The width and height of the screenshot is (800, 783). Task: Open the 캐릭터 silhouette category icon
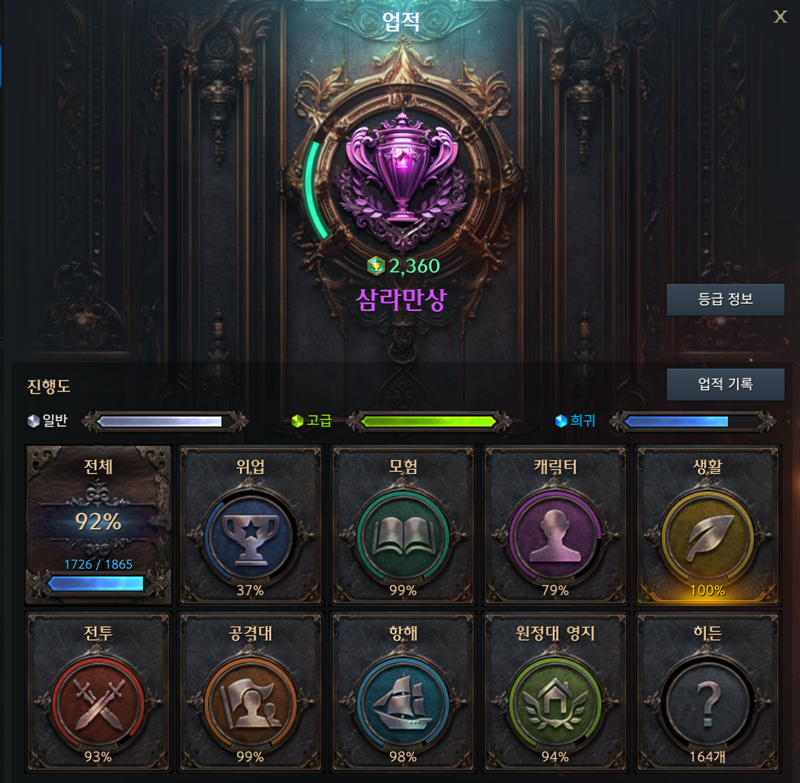click(555, 537)
